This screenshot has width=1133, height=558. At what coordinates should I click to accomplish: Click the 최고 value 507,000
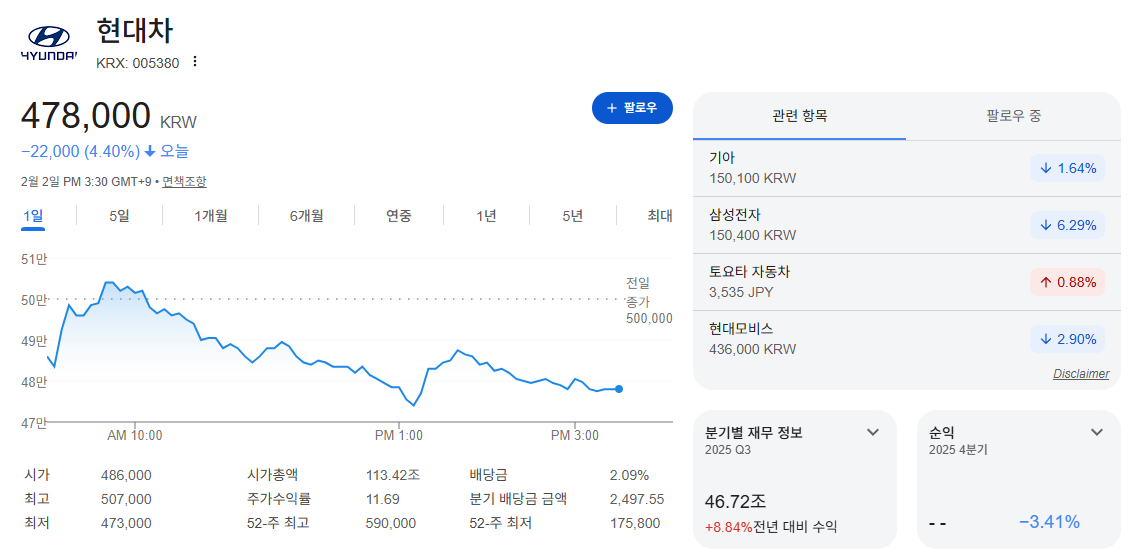(126, 499)
